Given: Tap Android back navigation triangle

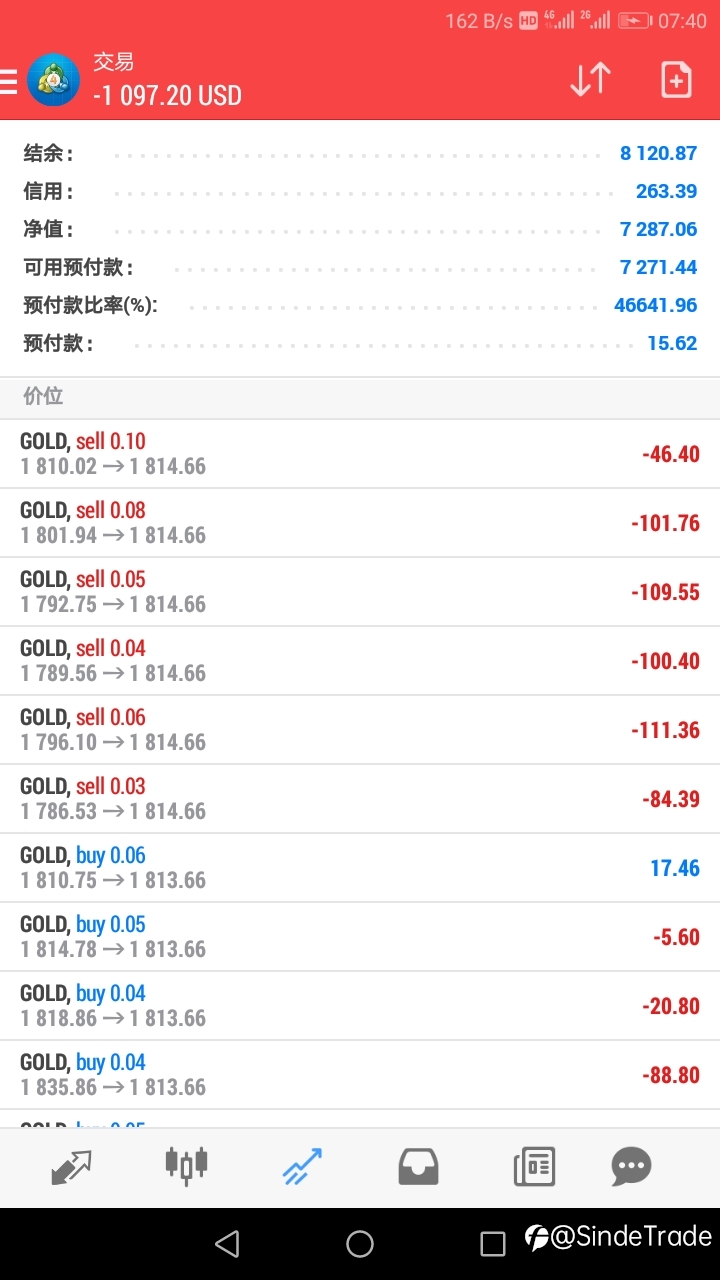Looking at the screenshot, I should coord(227,1243).
